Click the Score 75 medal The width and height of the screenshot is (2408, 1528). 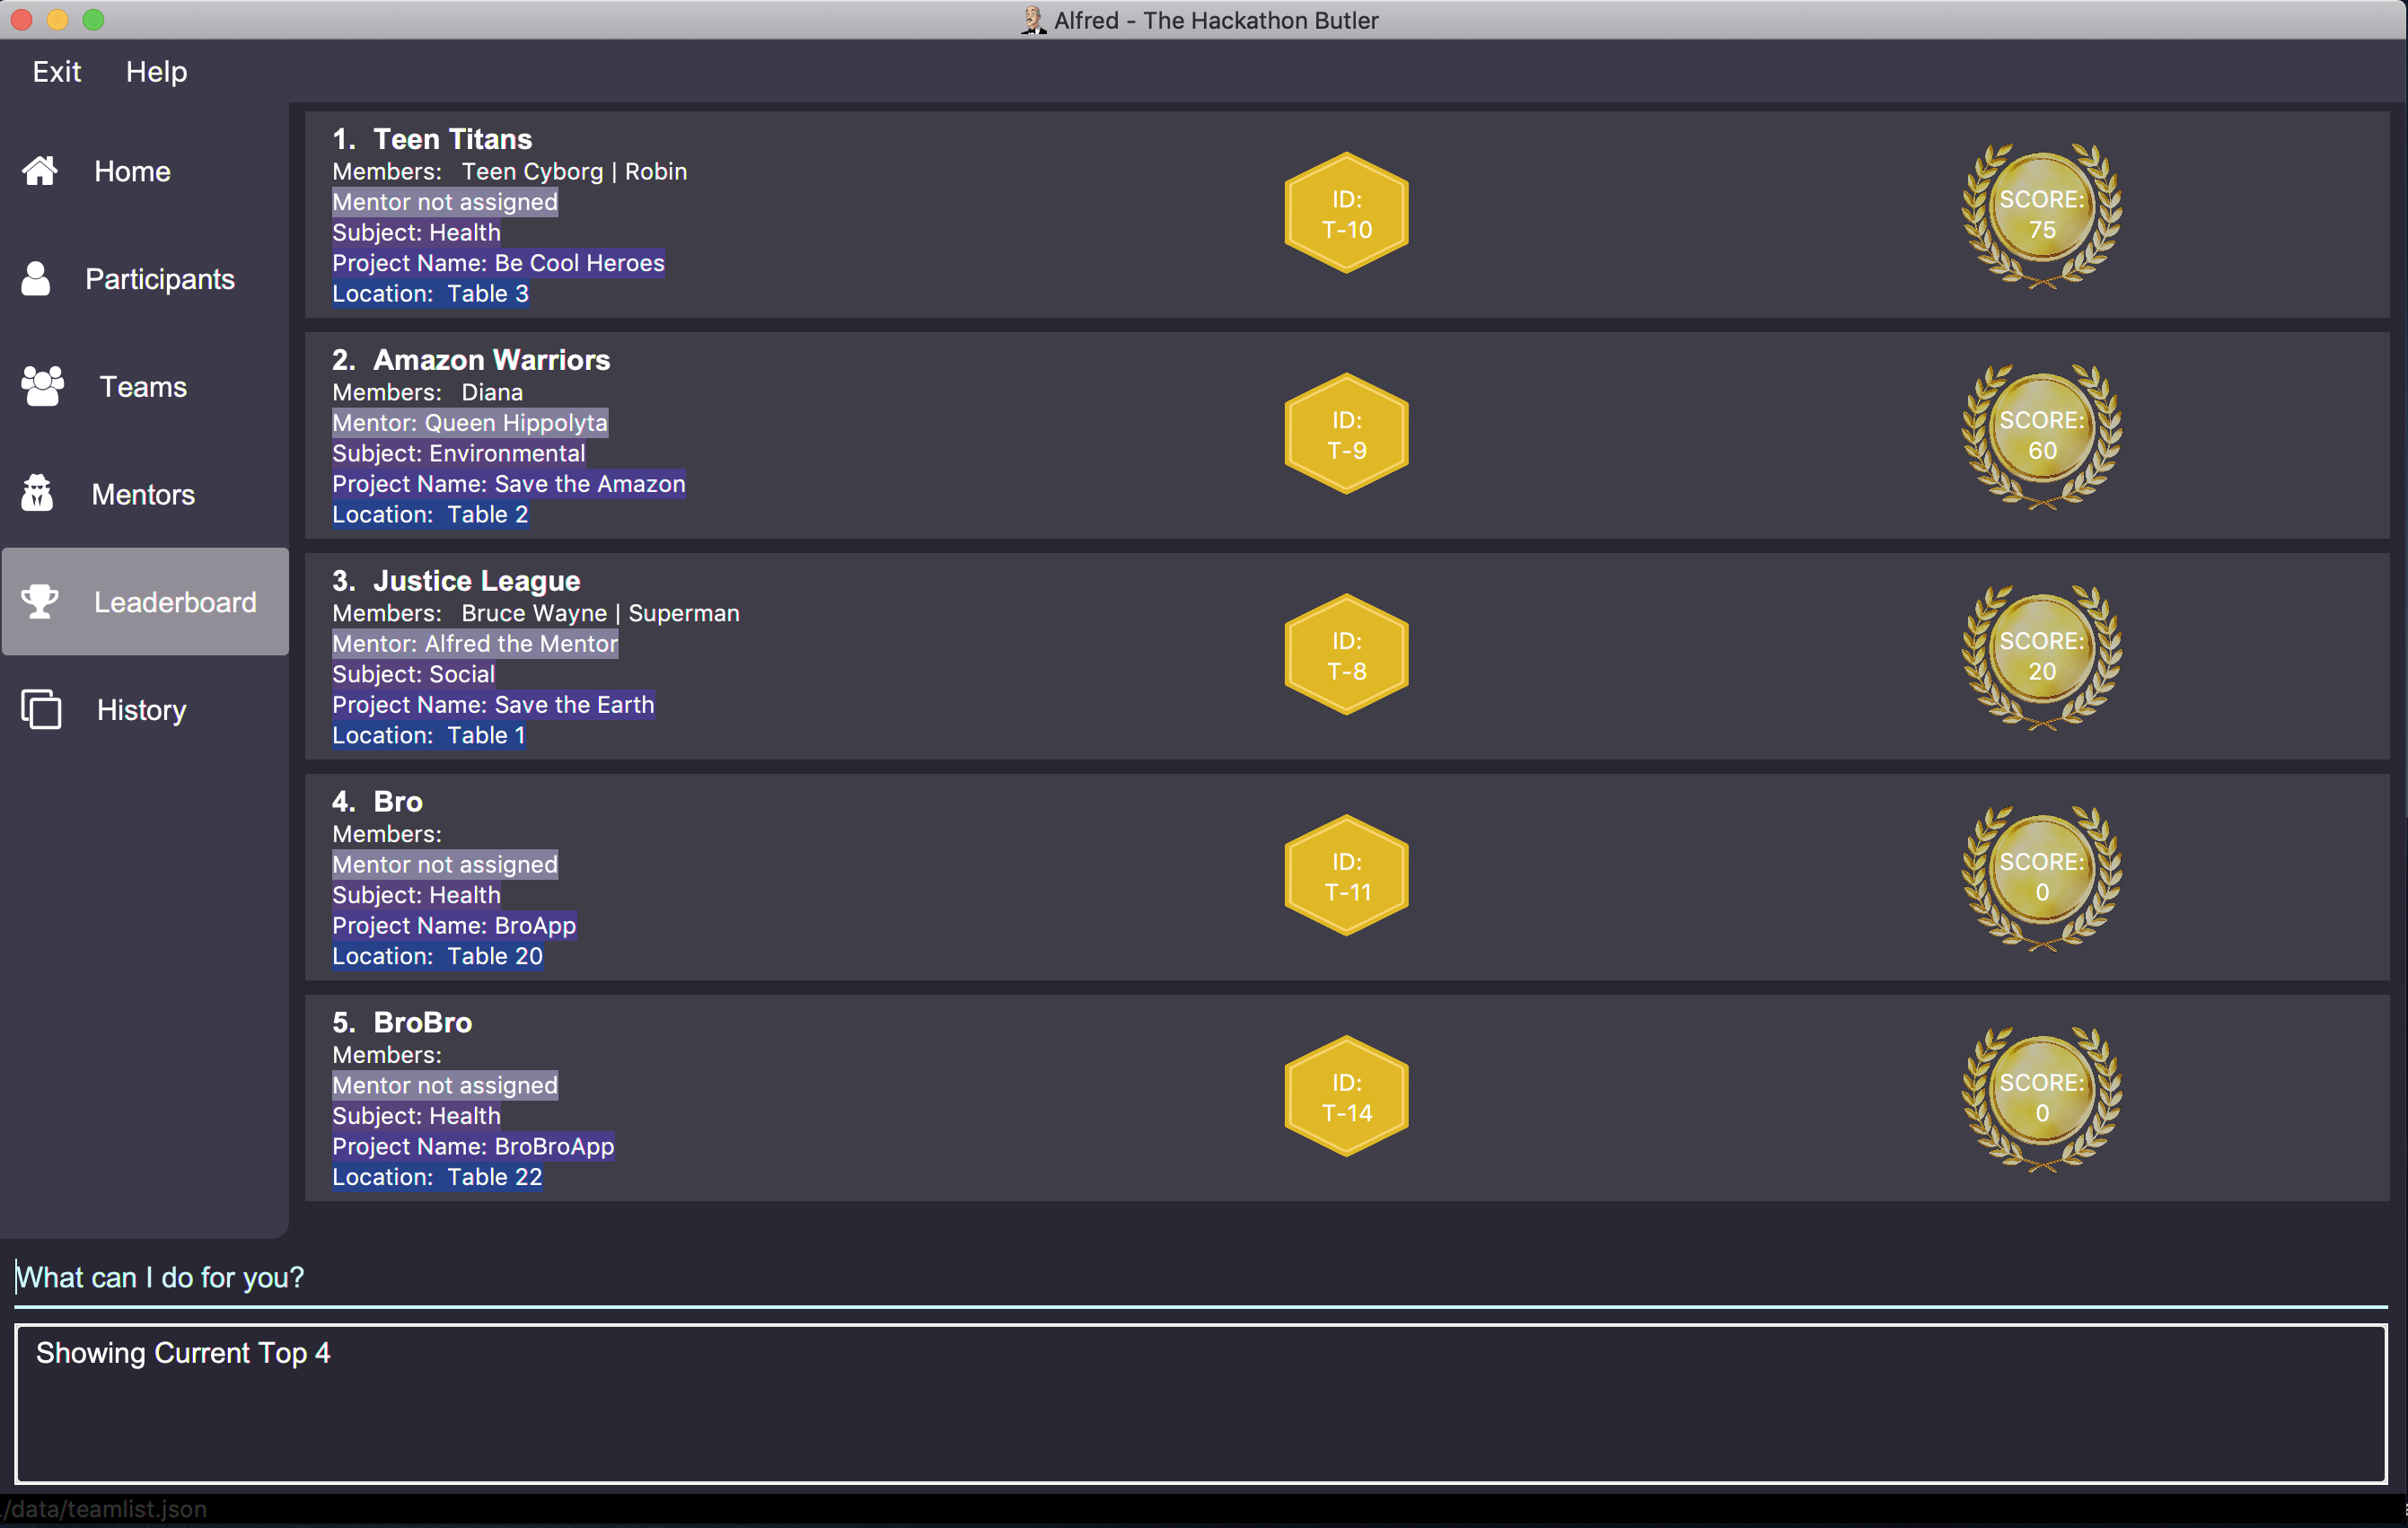2042,215
